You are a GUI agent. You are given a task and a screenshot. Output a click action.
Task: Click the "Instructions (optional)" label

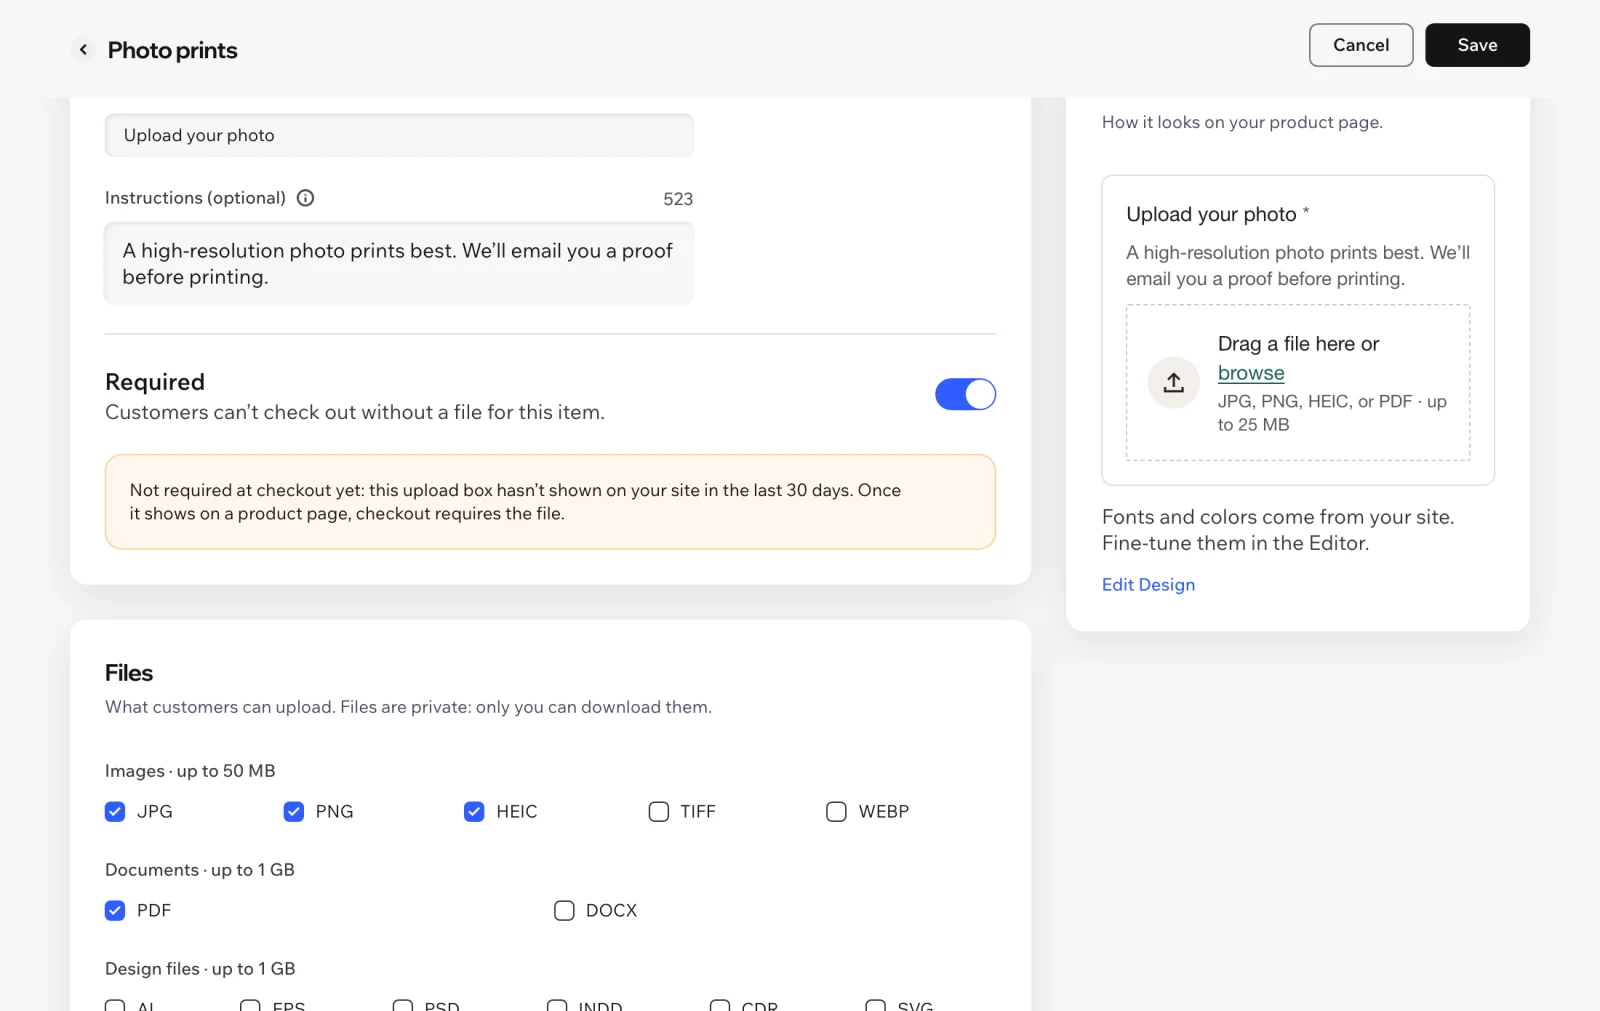tap(195, 198)
